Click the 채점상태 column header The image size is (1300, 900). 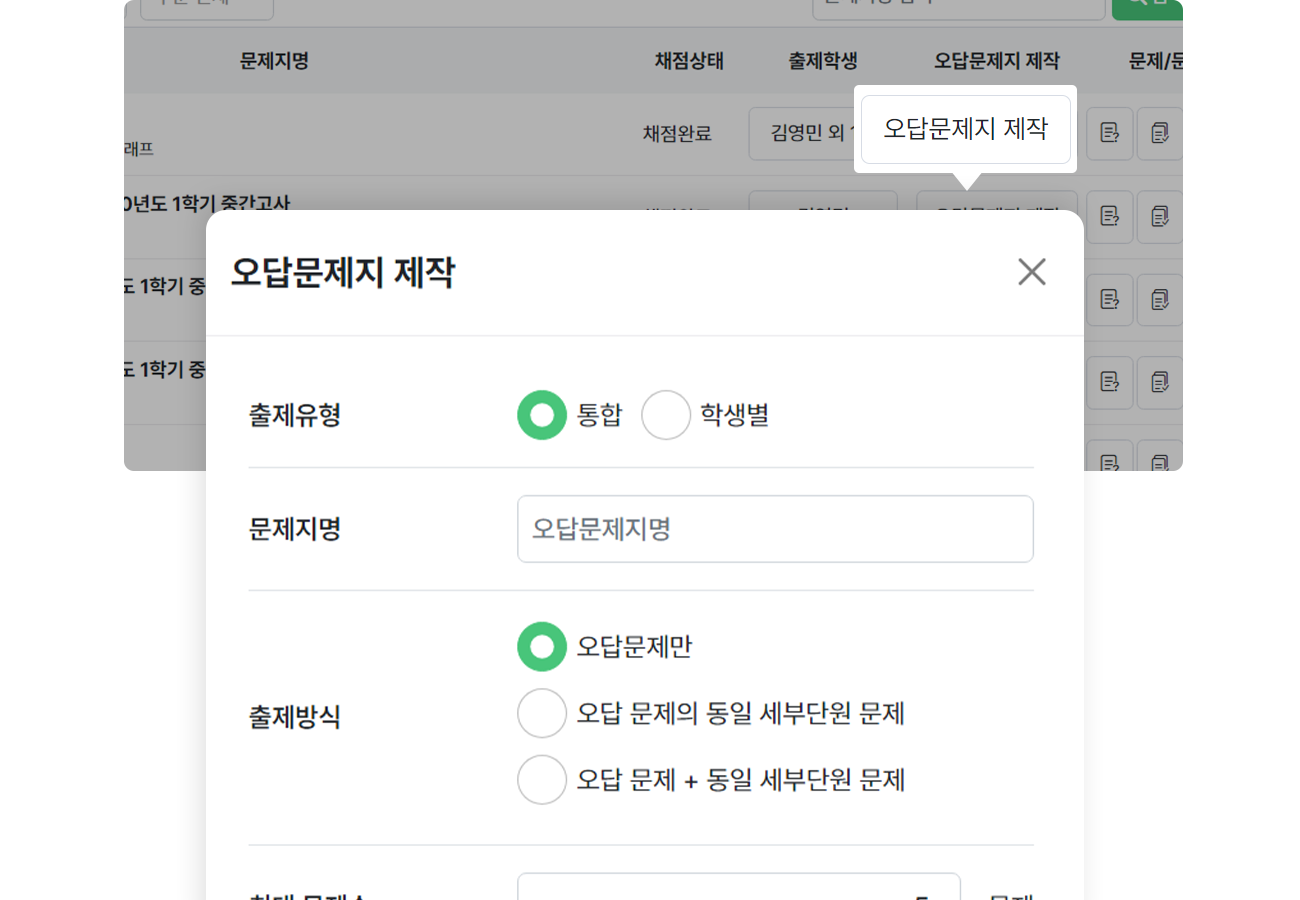(x=688, y=61)
